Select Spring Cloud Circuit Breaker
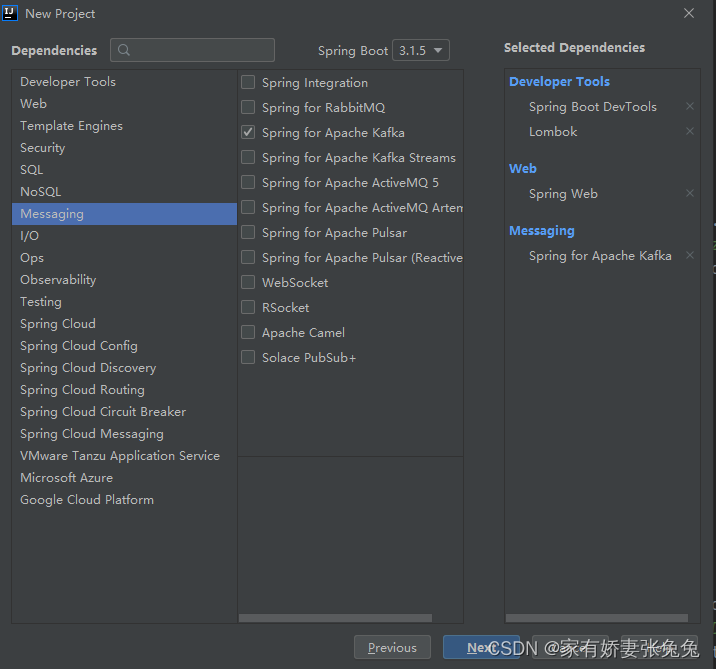The height and width of the screenshot is (669, 716). coord(124,411)
